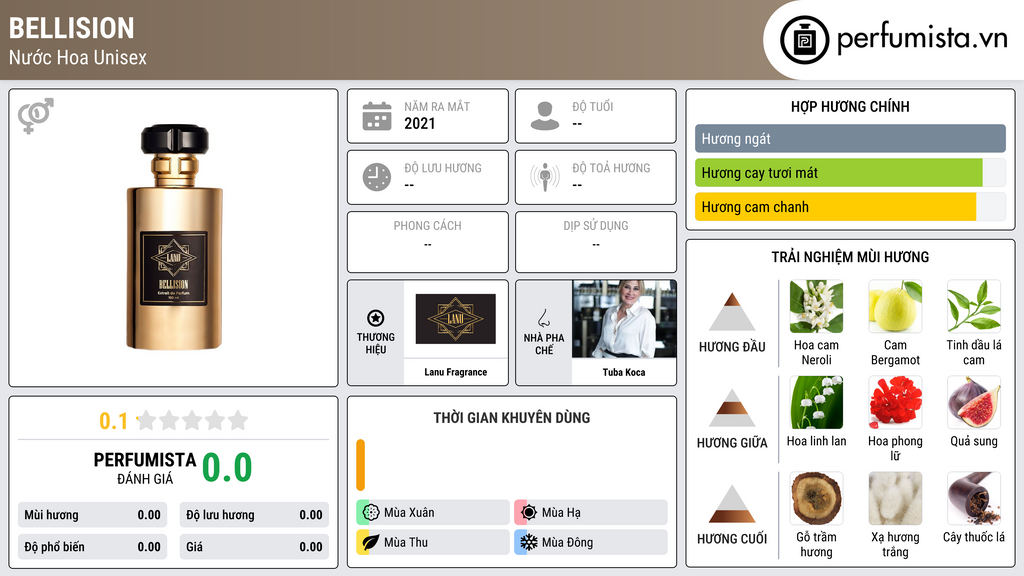The width and height of the screenshot is (1024, 576).
Task: Click the Bellision gold perfume bottle image
Action: pos(174,237)
